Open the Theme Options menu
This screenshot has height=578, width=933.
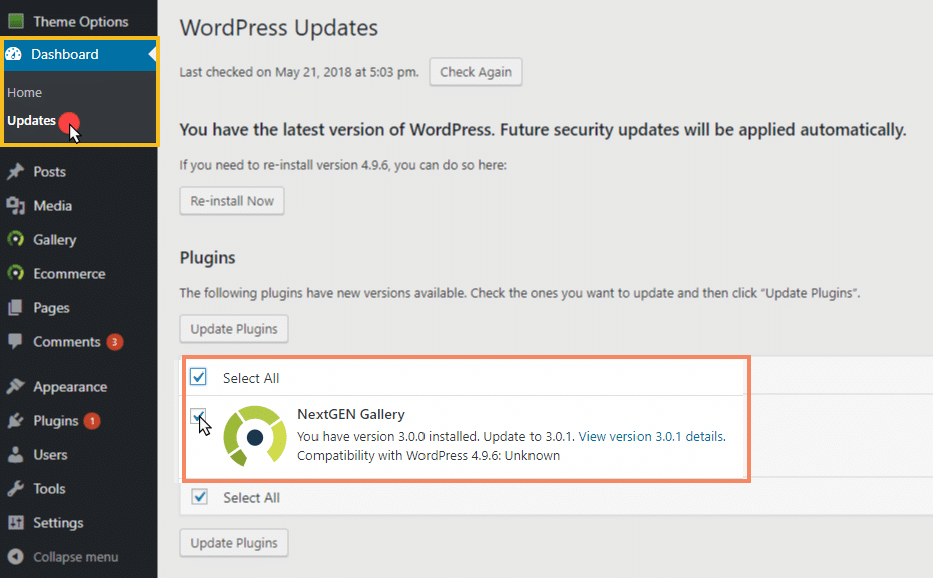68,21
